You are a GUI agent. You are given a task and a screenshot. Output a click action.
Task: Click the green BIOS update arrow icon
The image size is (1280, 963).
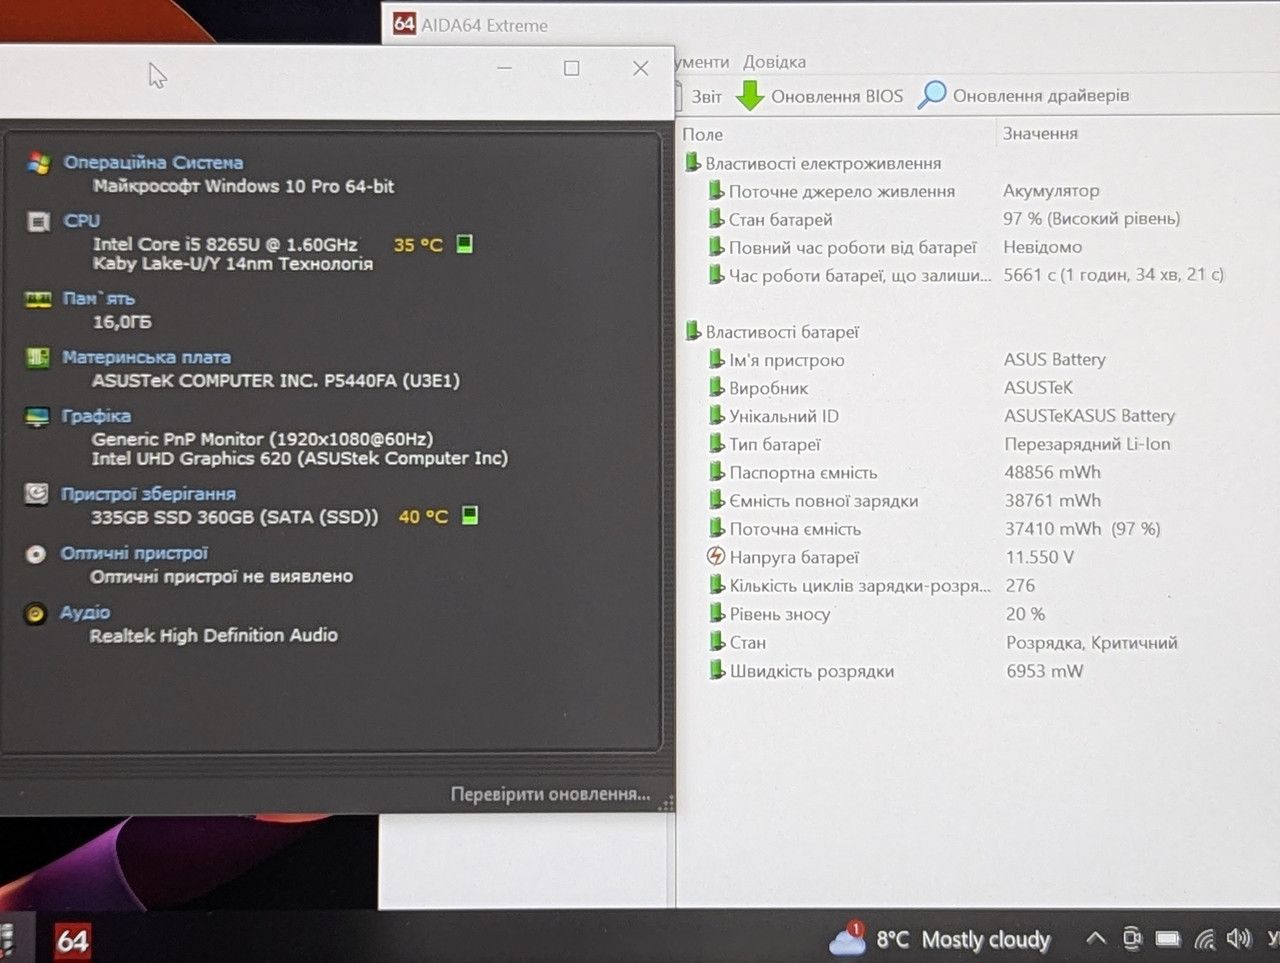tap(750, 96)
